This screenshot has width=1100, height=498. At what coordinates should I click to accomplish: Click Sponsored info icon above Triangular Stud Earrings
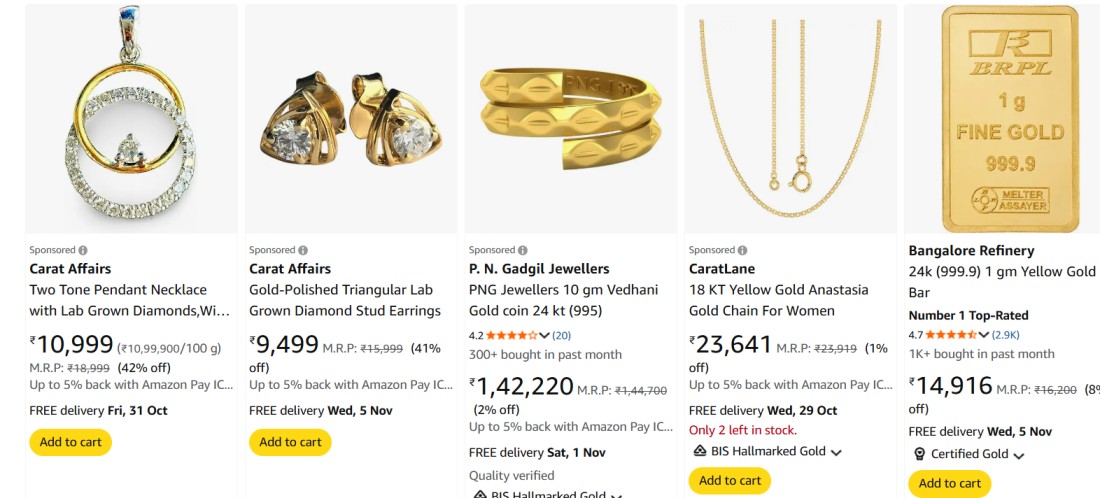click(x=303, y=250)
